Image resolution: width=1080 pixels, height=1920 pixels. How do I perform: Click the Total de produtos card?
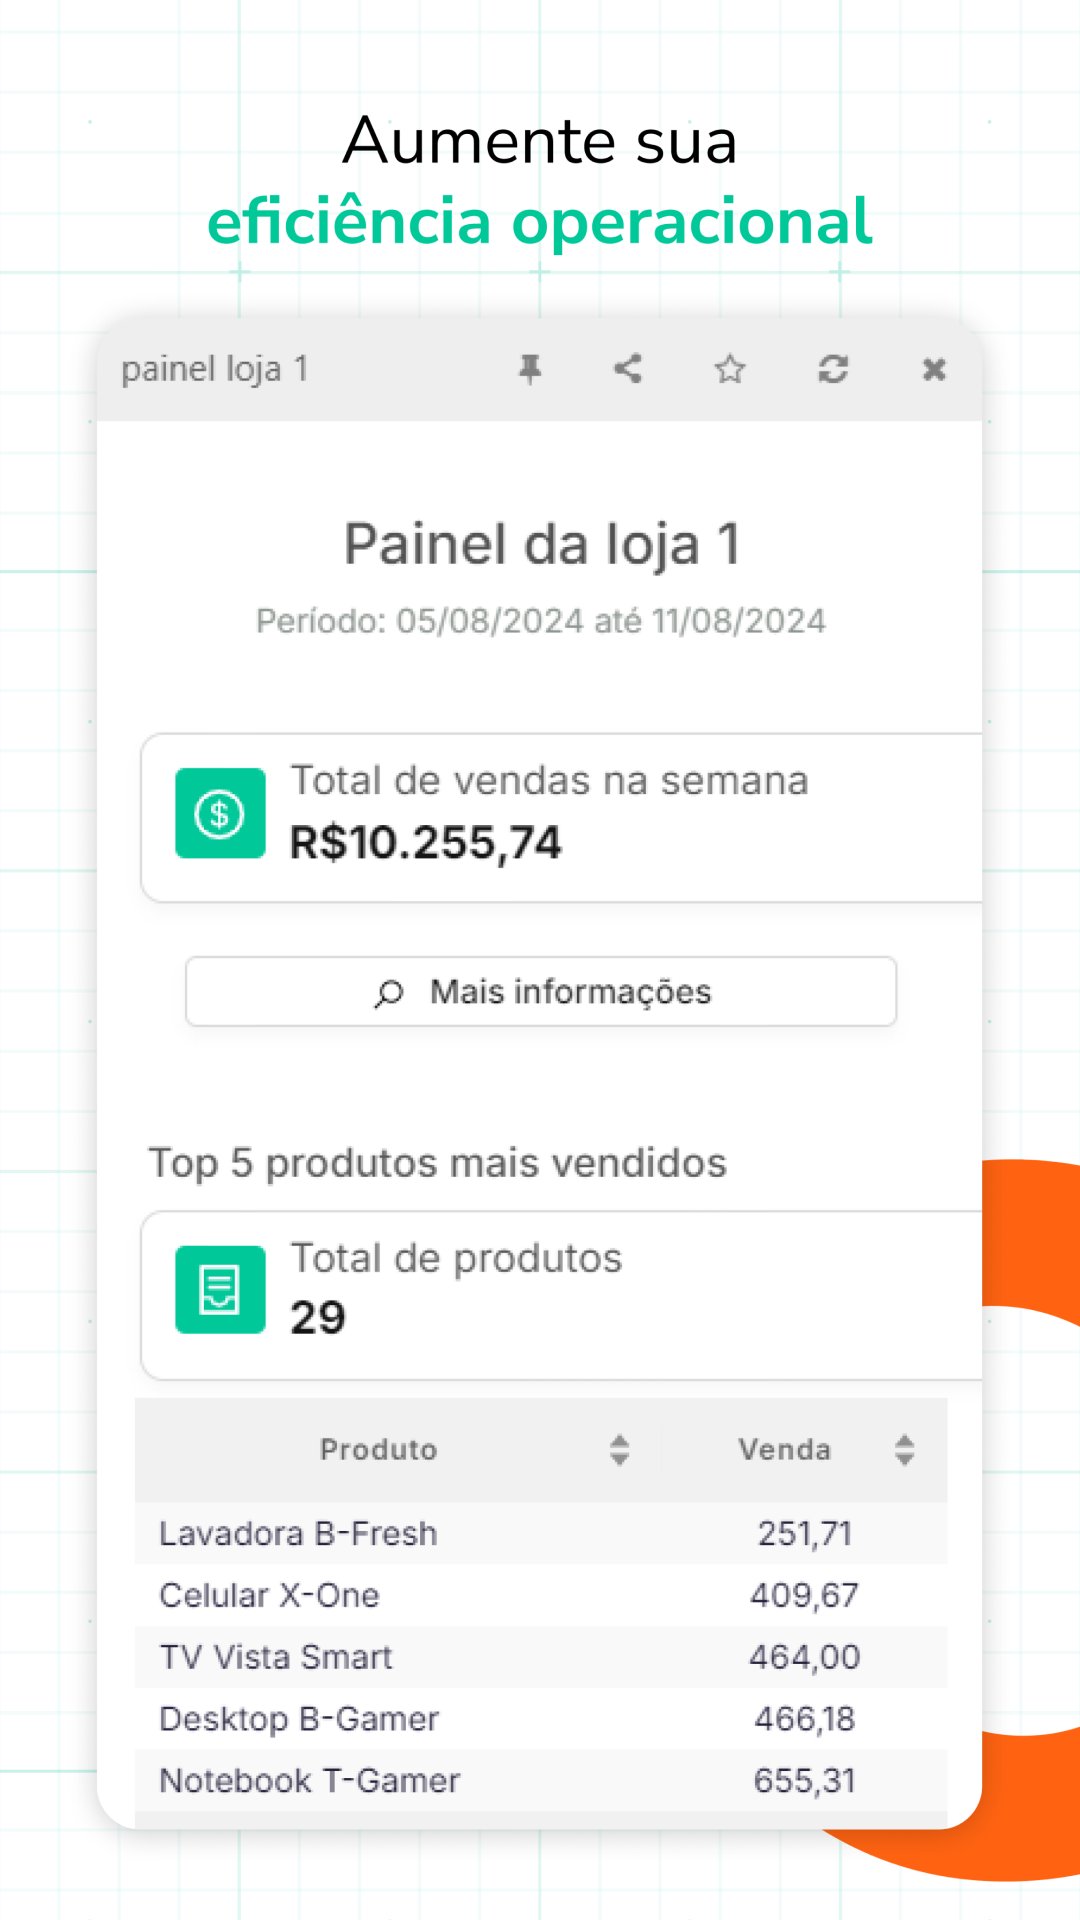pyautogui.click(x=560, y=1296)
